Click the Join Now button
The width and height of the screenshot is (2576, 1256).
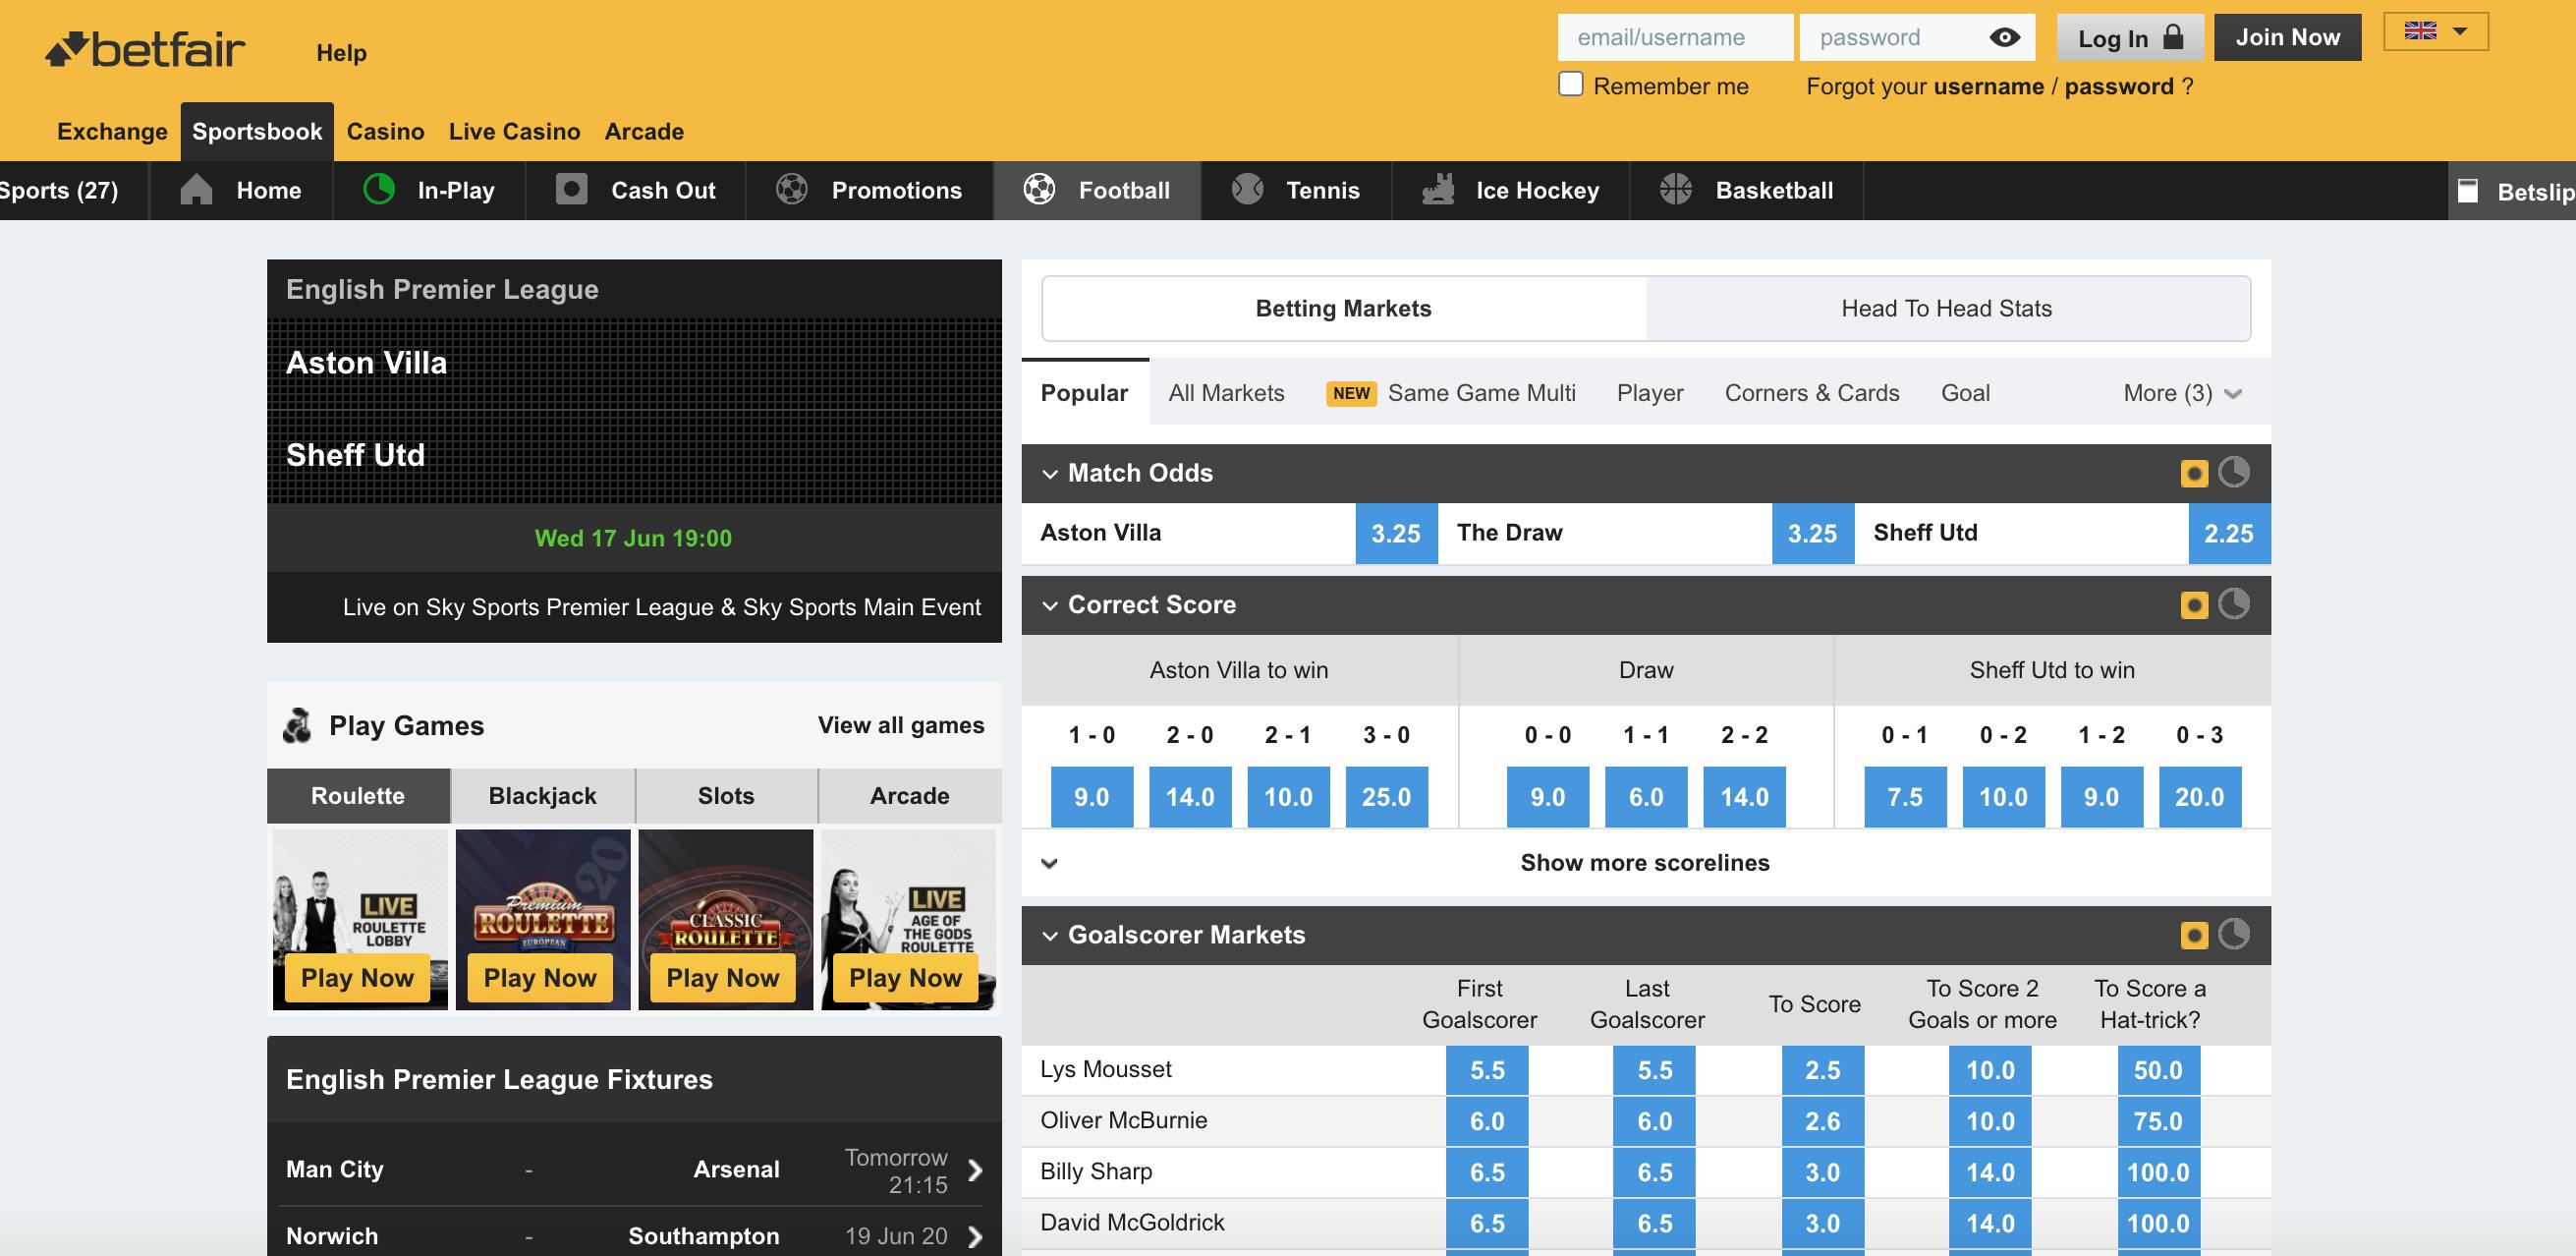2287,37
